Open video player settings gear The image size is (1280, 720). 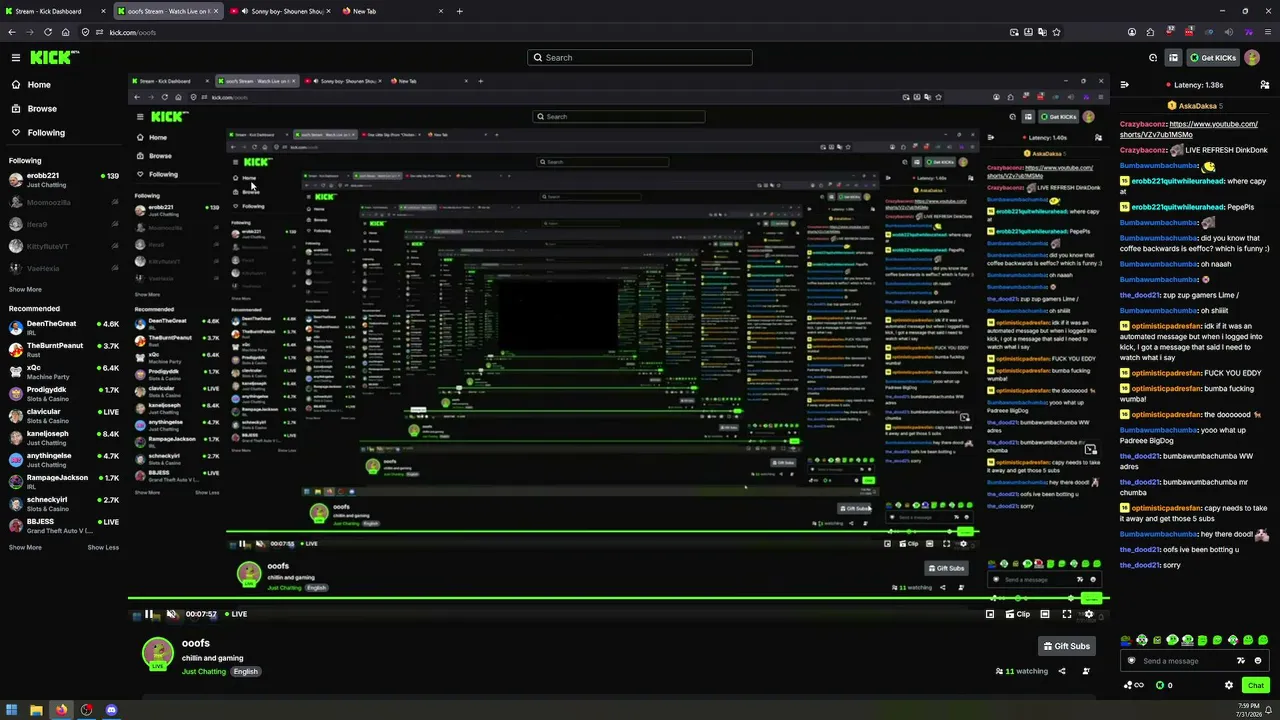coord(1089,614)
